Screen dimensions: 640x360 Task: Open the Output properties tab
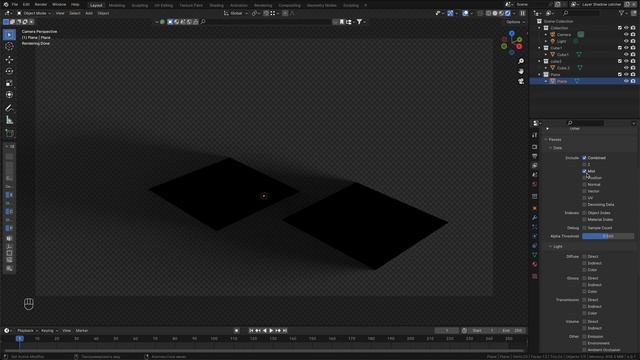[535, 156]
